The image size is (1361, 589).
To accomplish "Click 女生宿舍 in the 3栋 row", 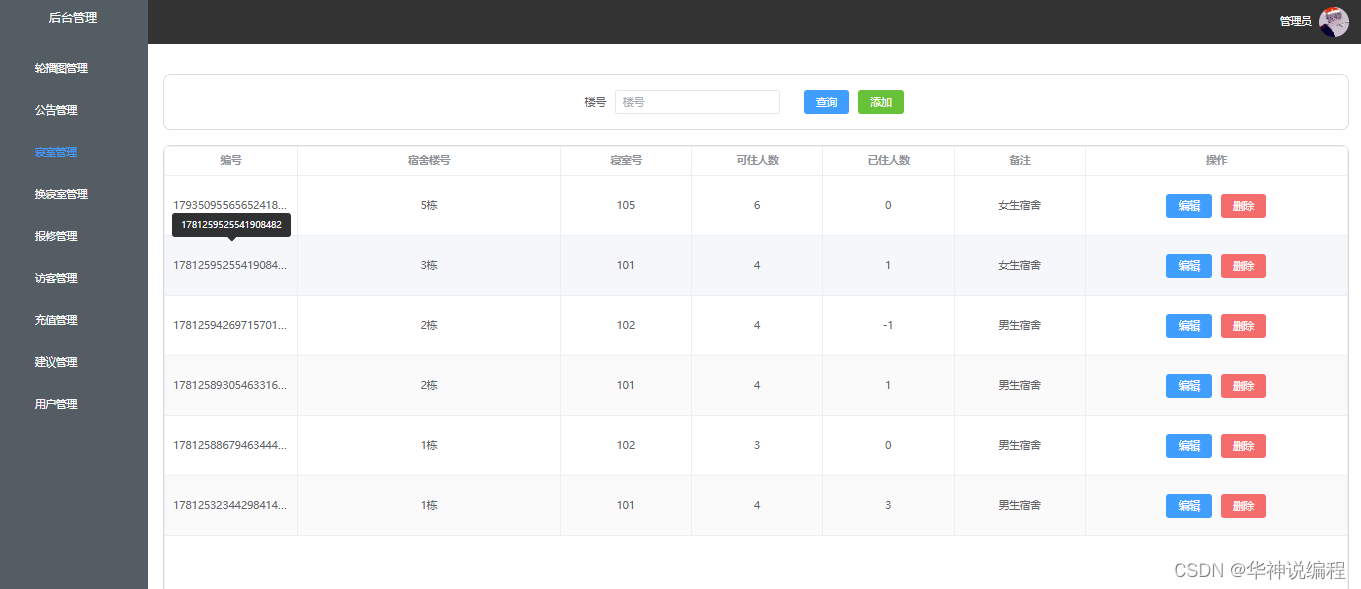I will [1020, 265].
